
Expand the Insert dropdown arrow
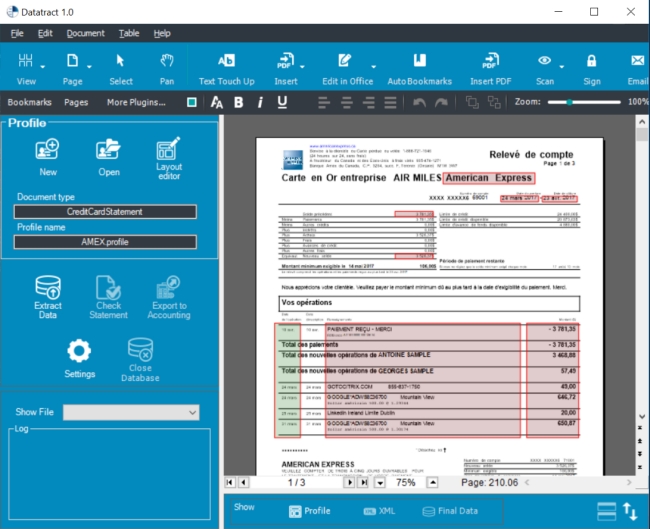pyautogui.click(x=302, y=67)
